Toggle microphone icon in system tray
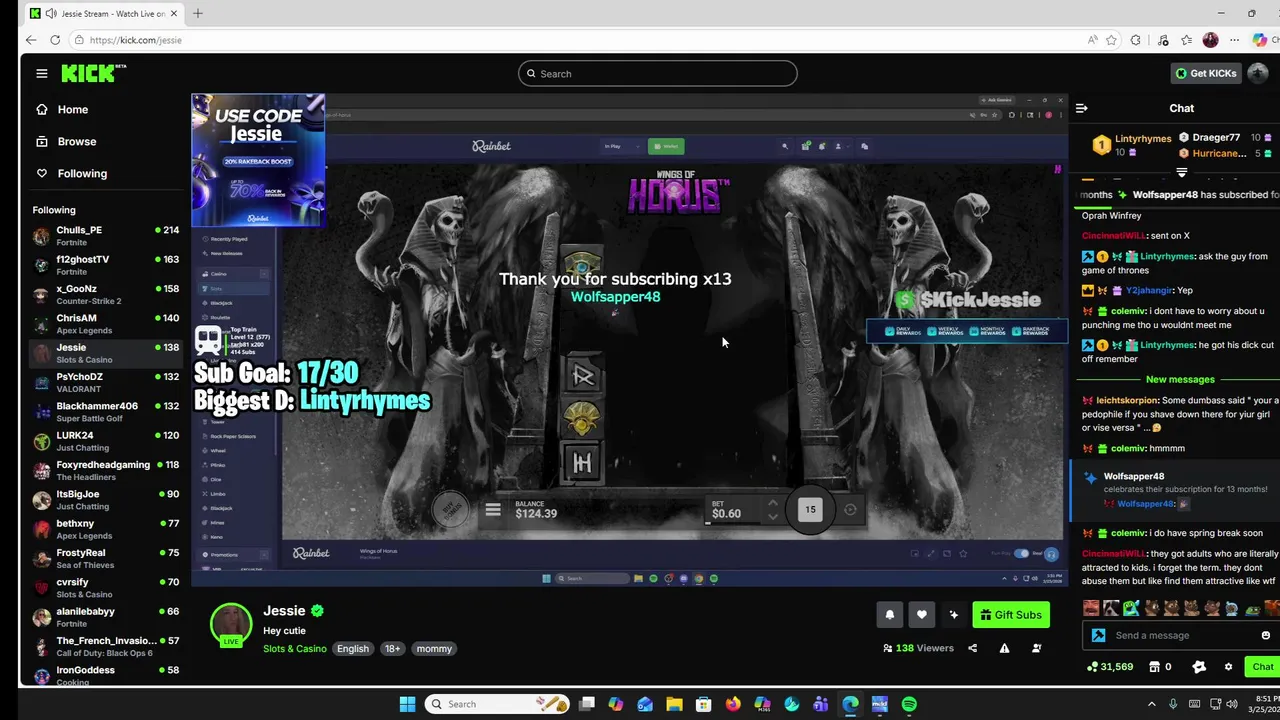 (1173, 704)
